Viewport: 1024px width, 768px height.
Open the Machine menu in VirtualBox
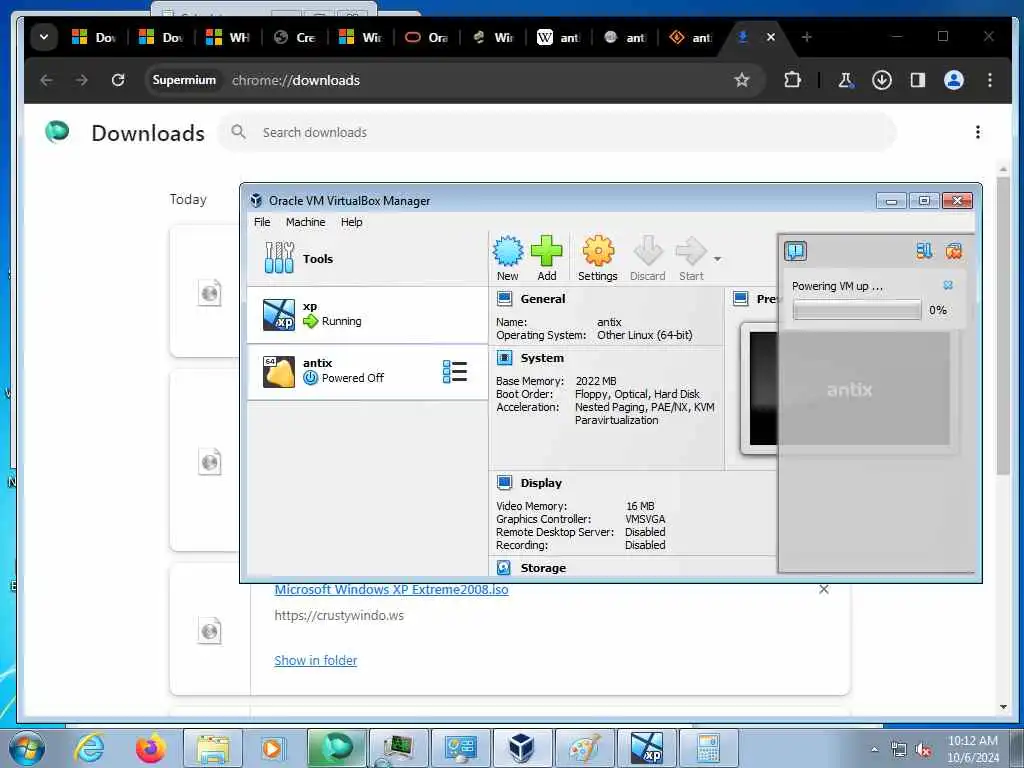(x=305, y=222)
